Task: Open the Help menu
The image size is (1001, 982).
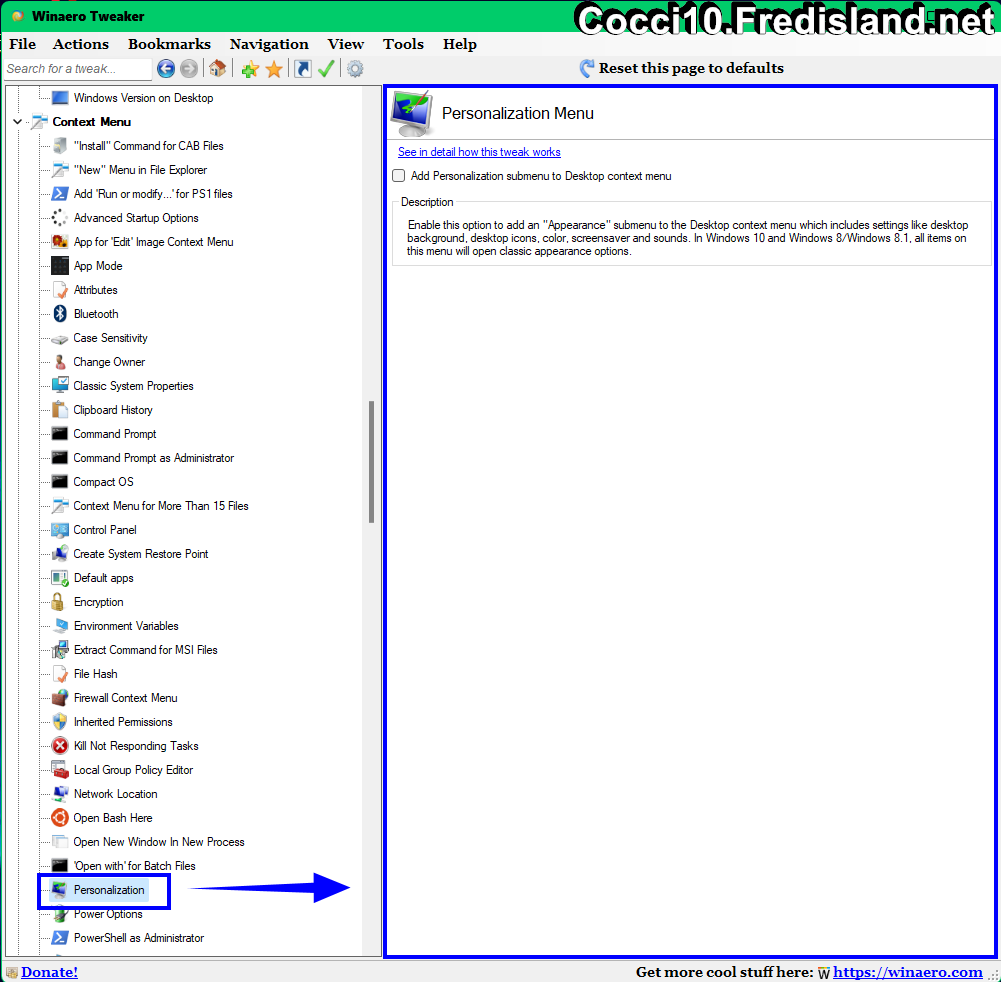Action: tap(460, 44)
